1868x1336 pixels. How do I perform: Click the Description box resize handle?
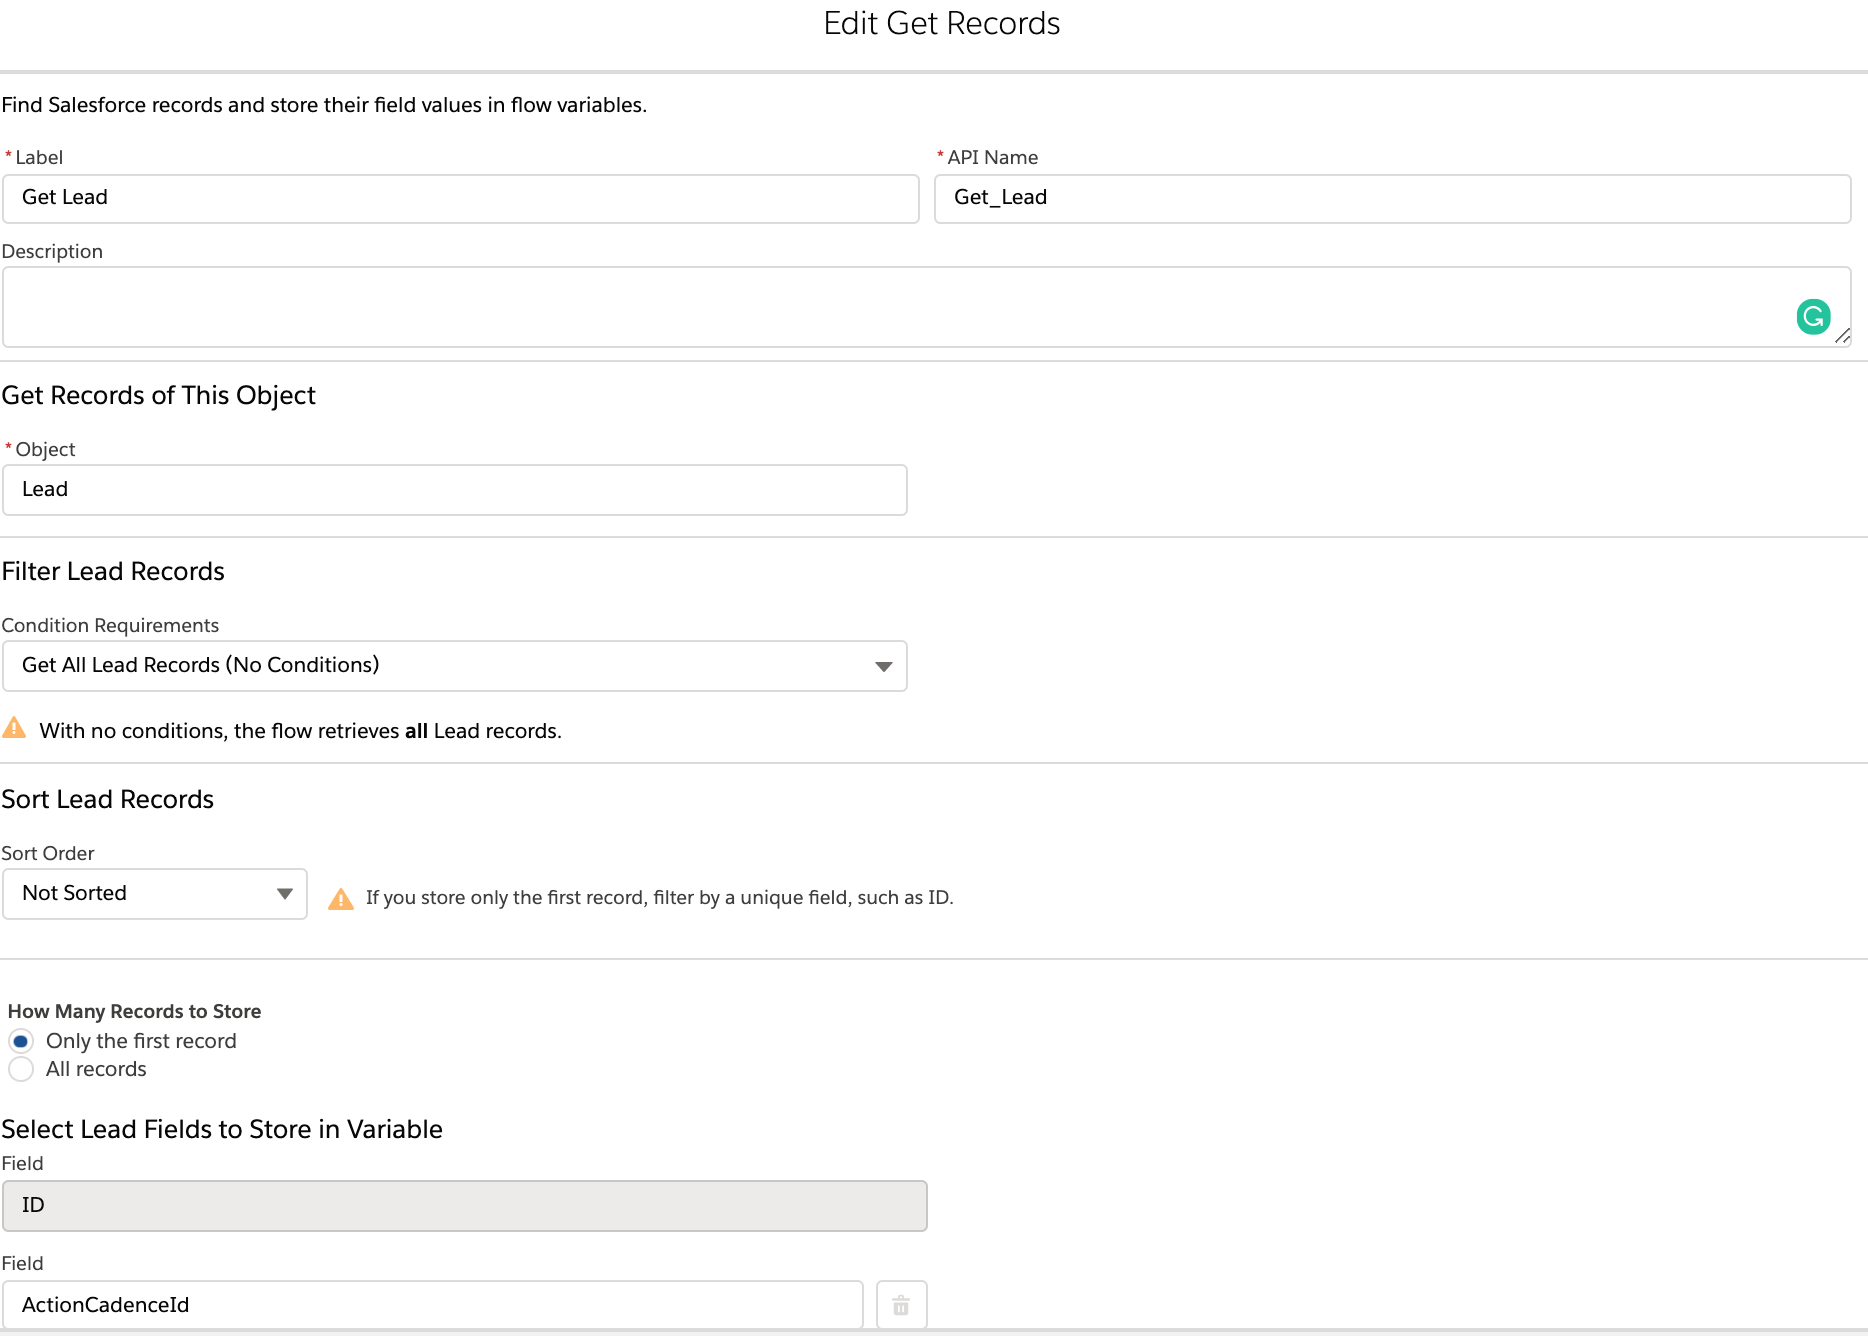click(1842, 337)
